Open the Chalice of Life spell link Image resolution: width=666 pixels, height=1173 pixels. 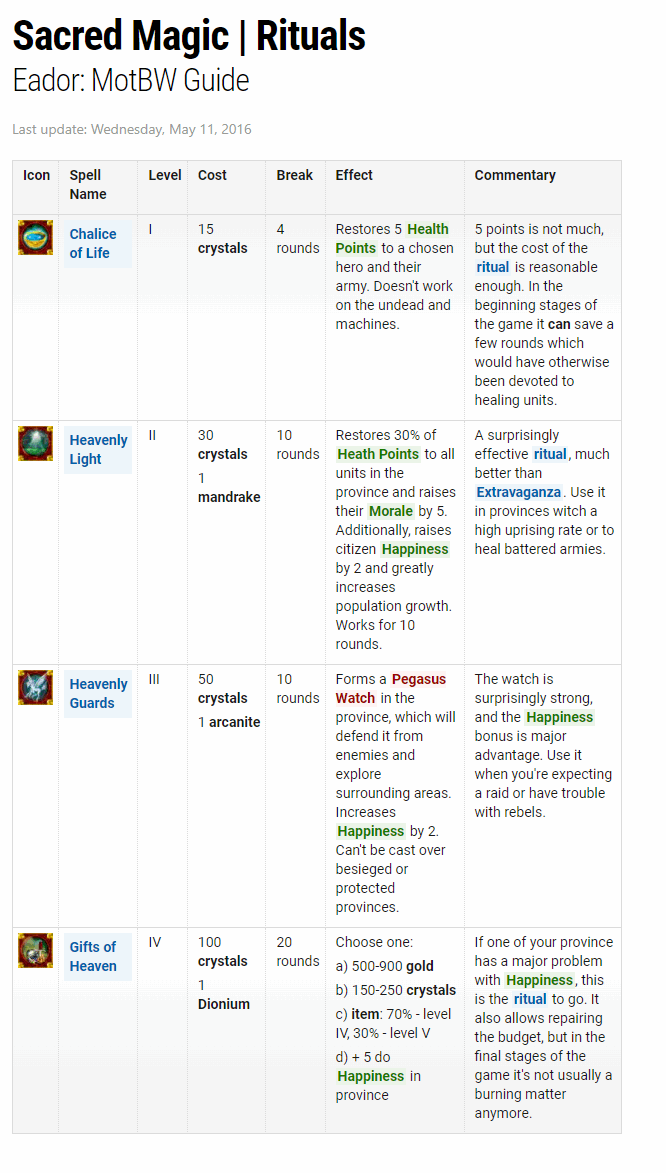pyautogui.click(x=92, y=243)
